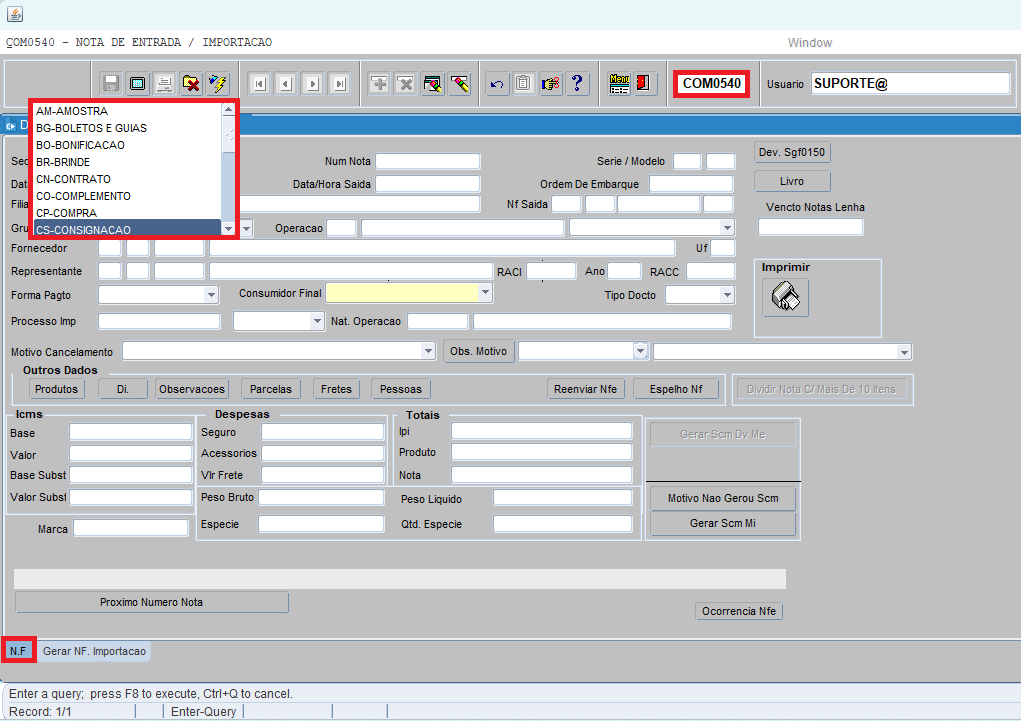This screenshot has height=721, width=1021.
Task: Click the folder with red X icon
Action: pos(191,83)
